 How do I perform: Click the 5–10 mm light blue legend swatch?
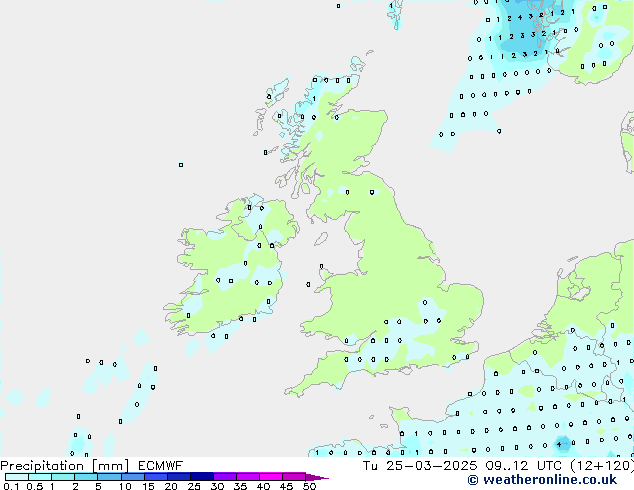109,477
